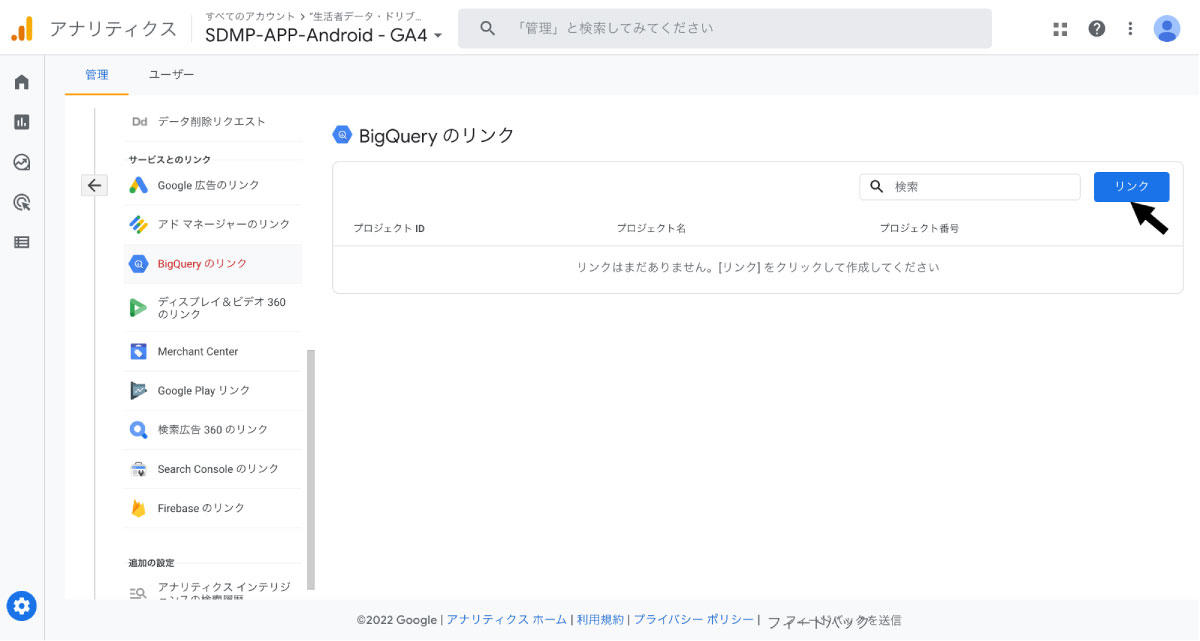1200x641 pixels.
Task: Click the プロジェクト番号 column header
Action: point(919,229)
